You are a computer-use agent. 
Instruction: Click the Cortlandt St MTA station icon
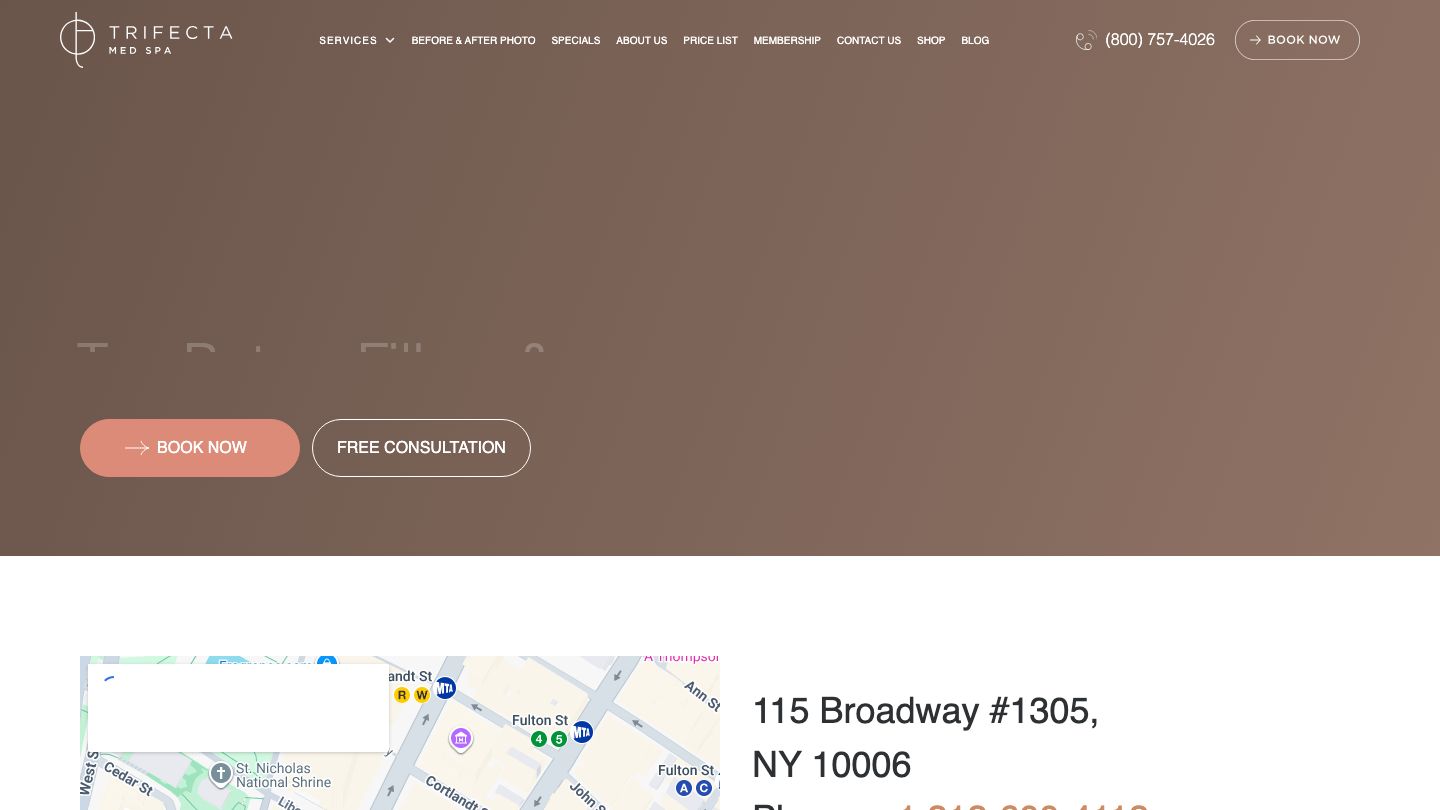coord(445,688)
